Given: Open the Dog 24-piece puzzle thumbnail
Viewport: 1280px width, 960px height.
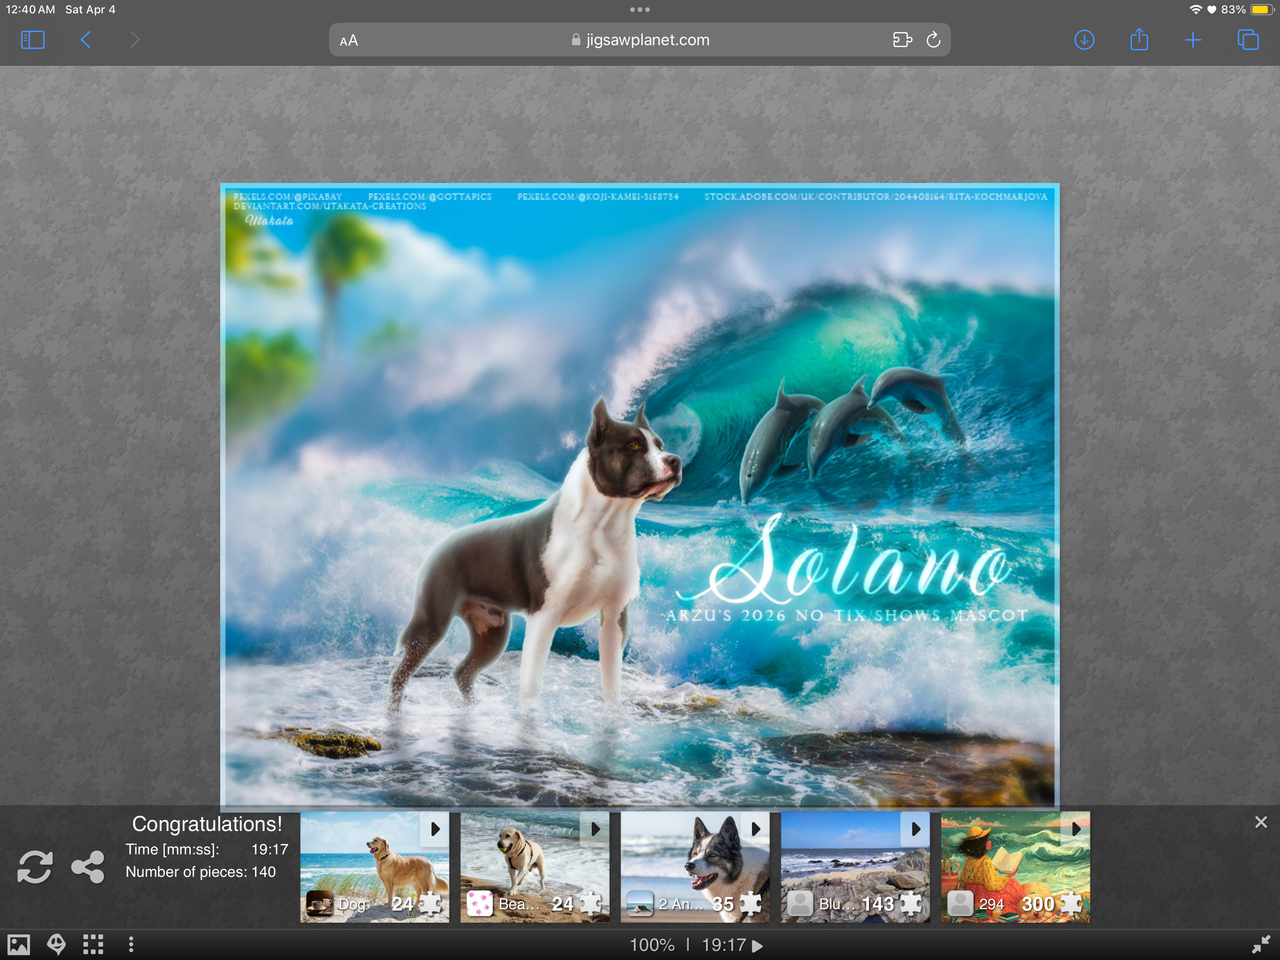Looking at the screenshot, I should (375, 866).
